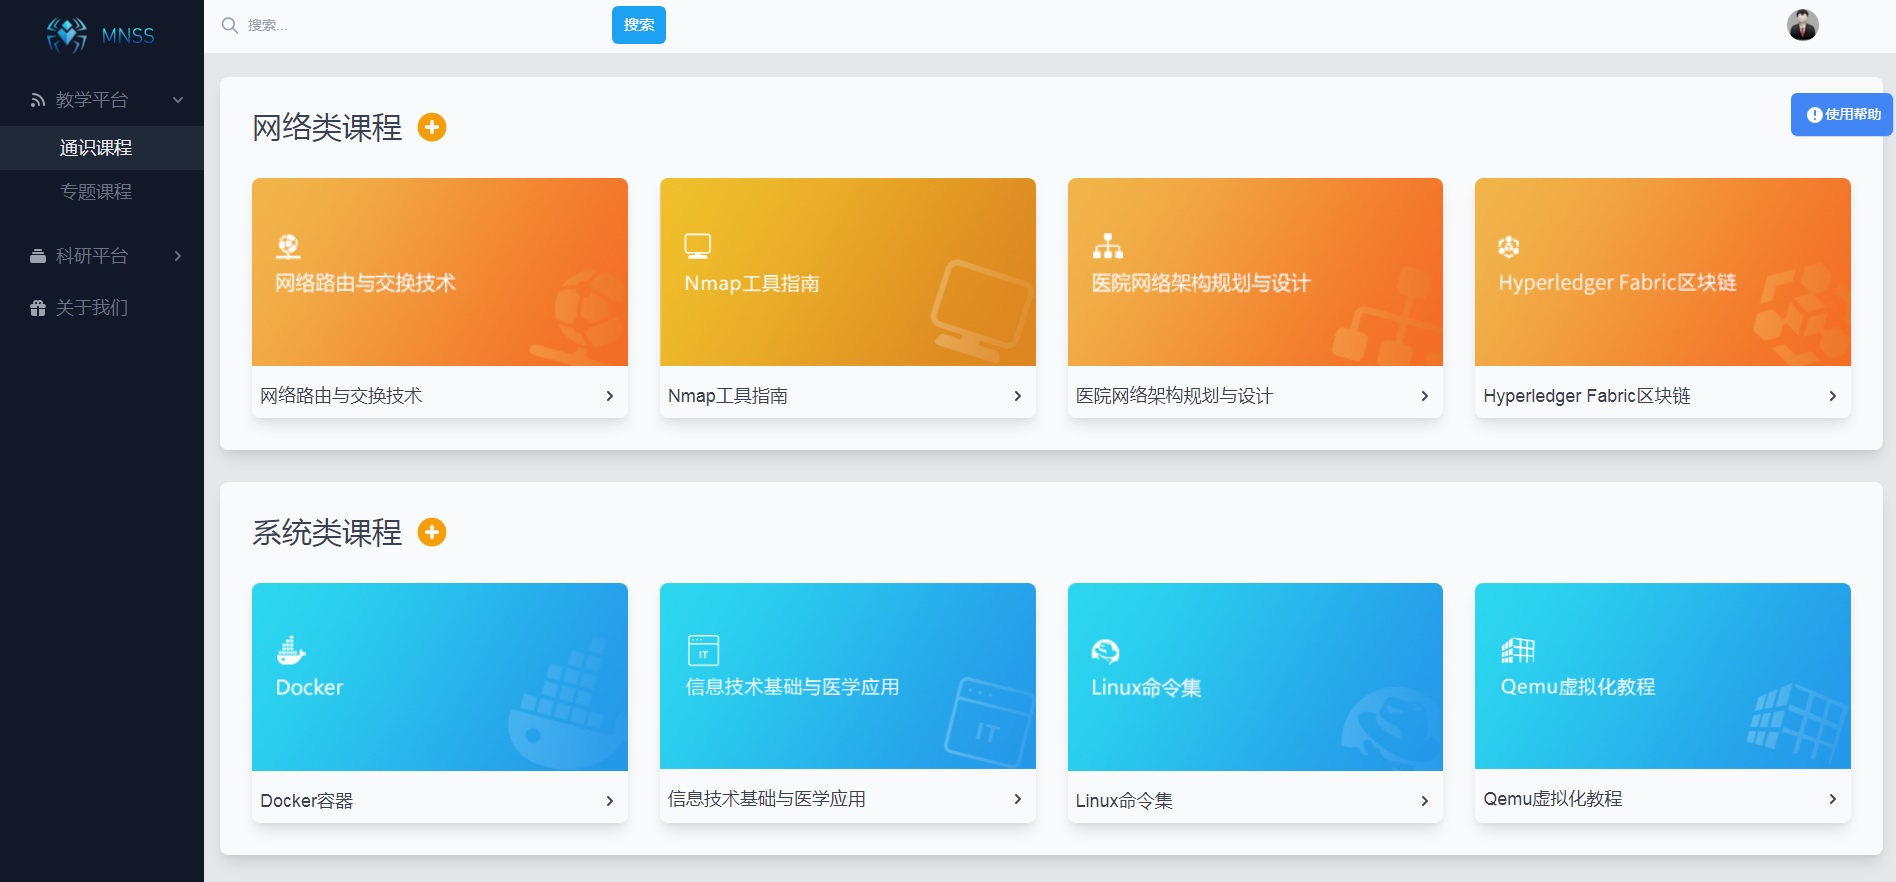Click the Qemu虚拟化教程 grid icon

(x=1517, y=651)
